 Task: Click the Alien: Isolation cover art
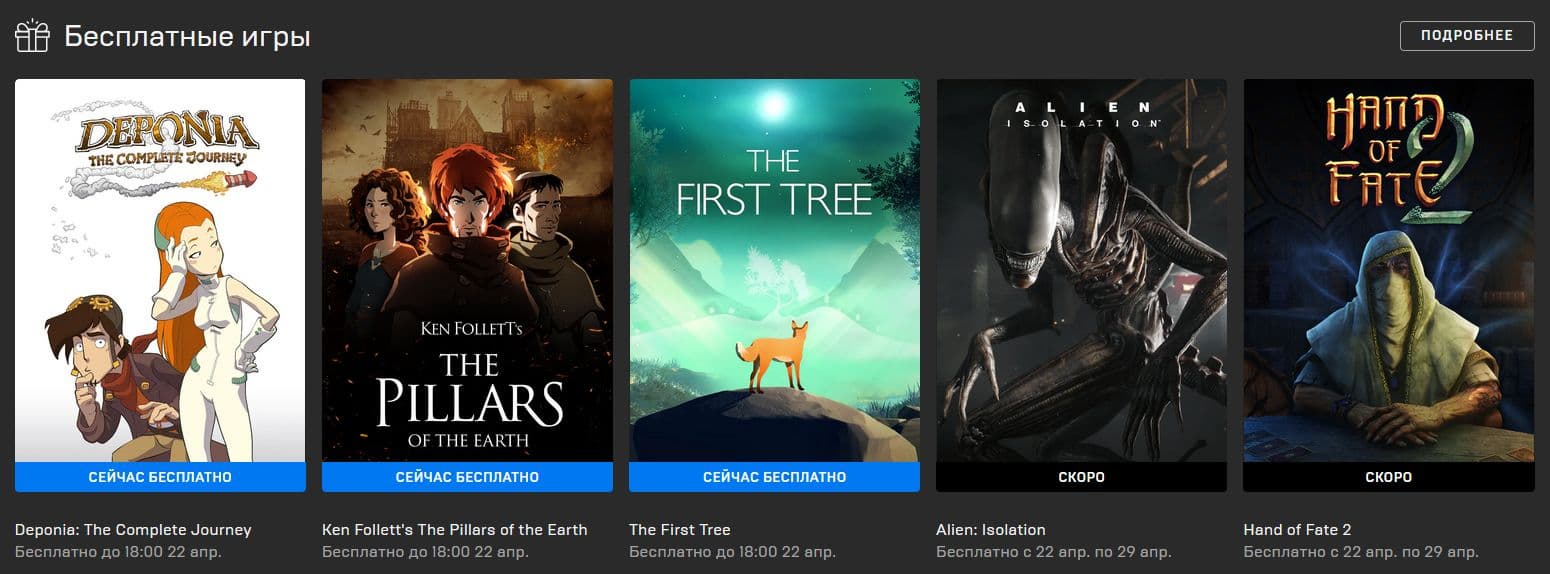[1081, 270]
